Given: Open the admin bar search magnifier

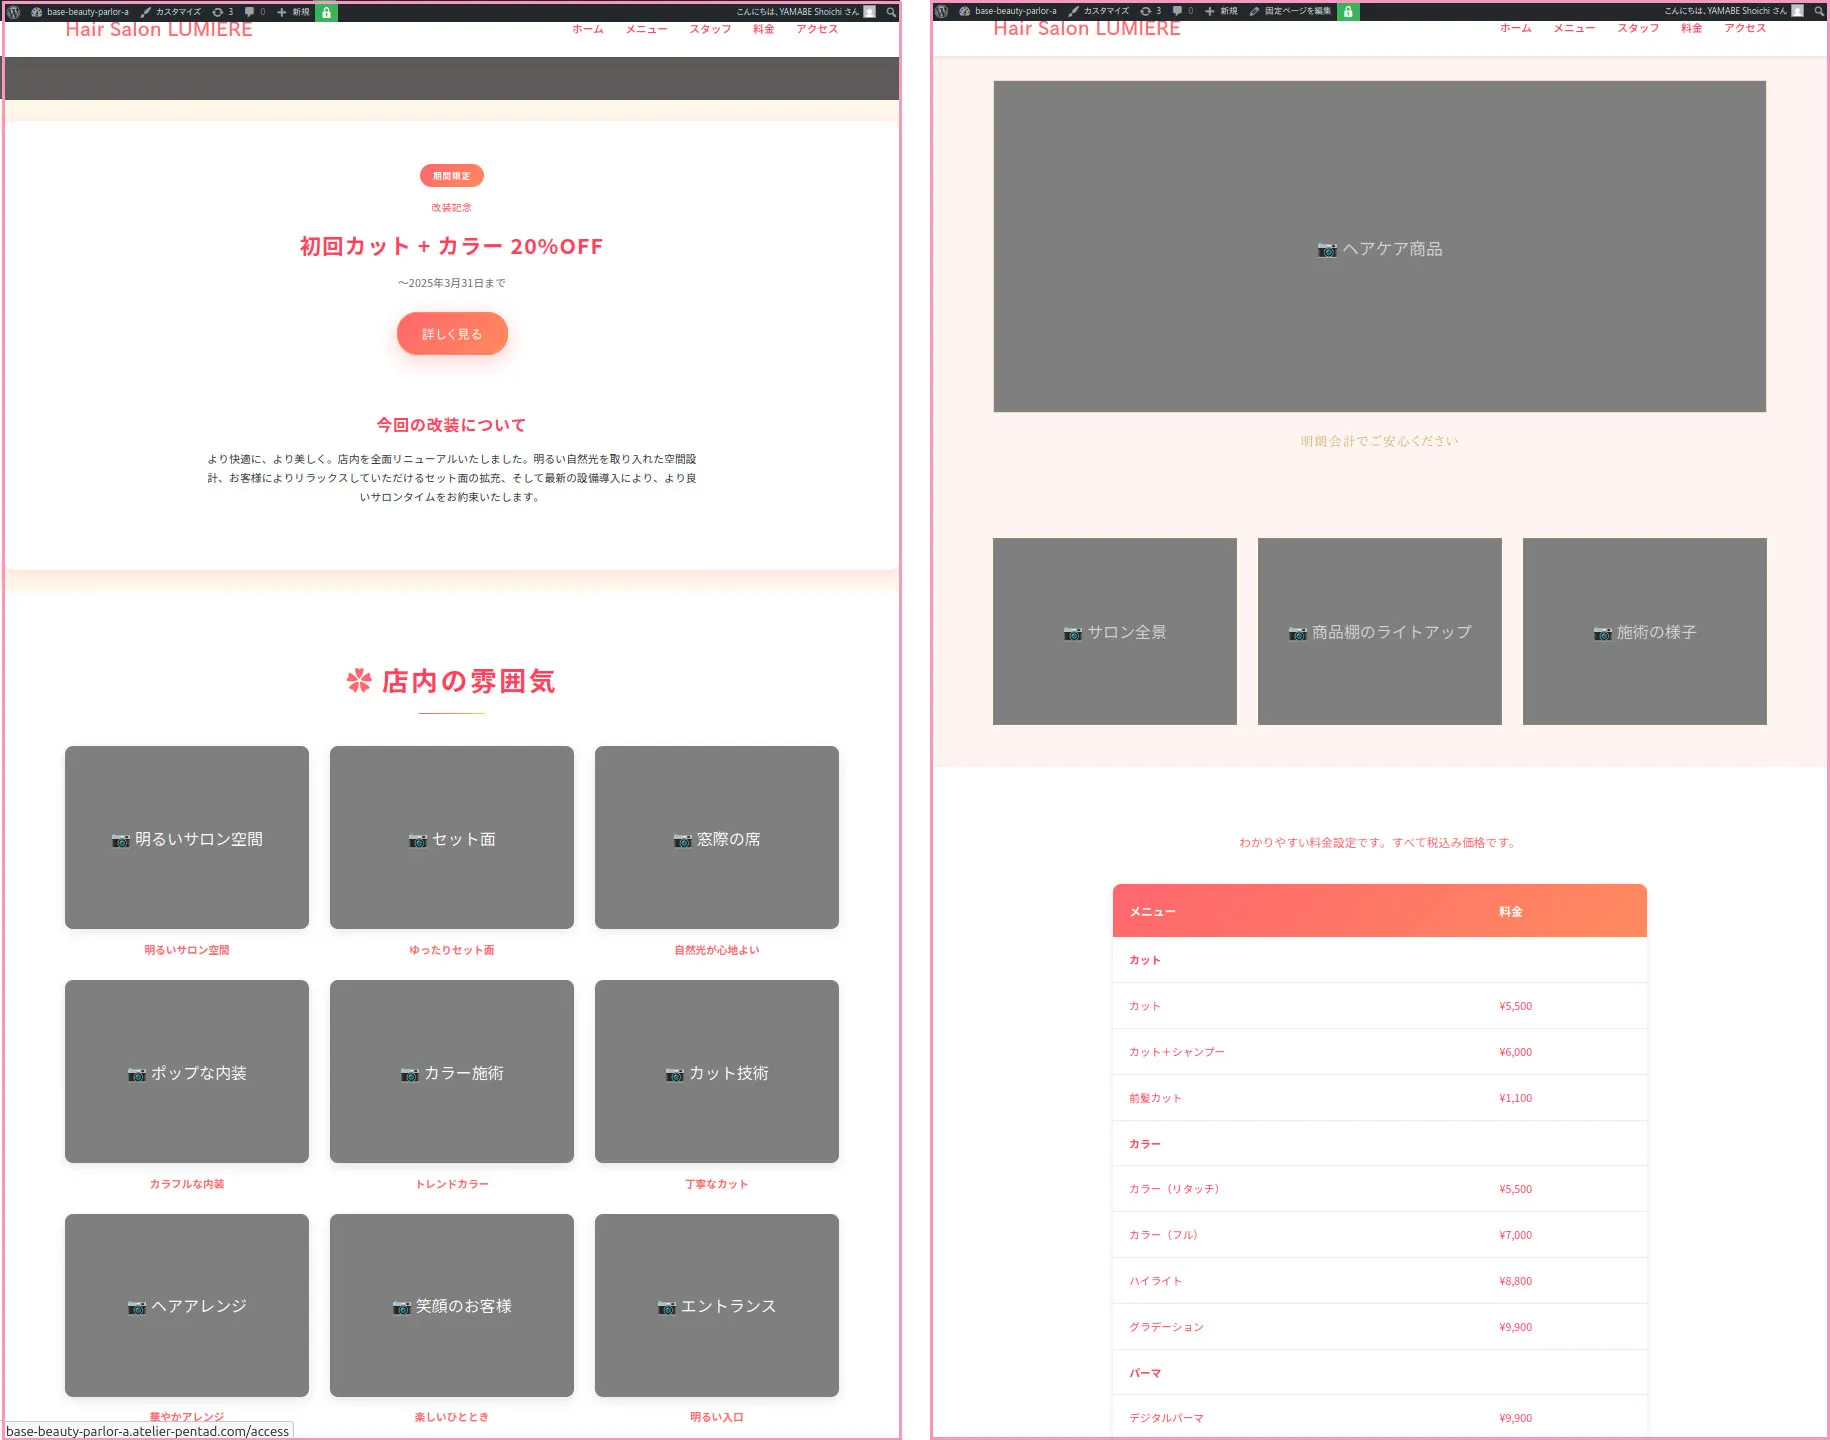Looking at the screenshot, I should tap(890, 11).
